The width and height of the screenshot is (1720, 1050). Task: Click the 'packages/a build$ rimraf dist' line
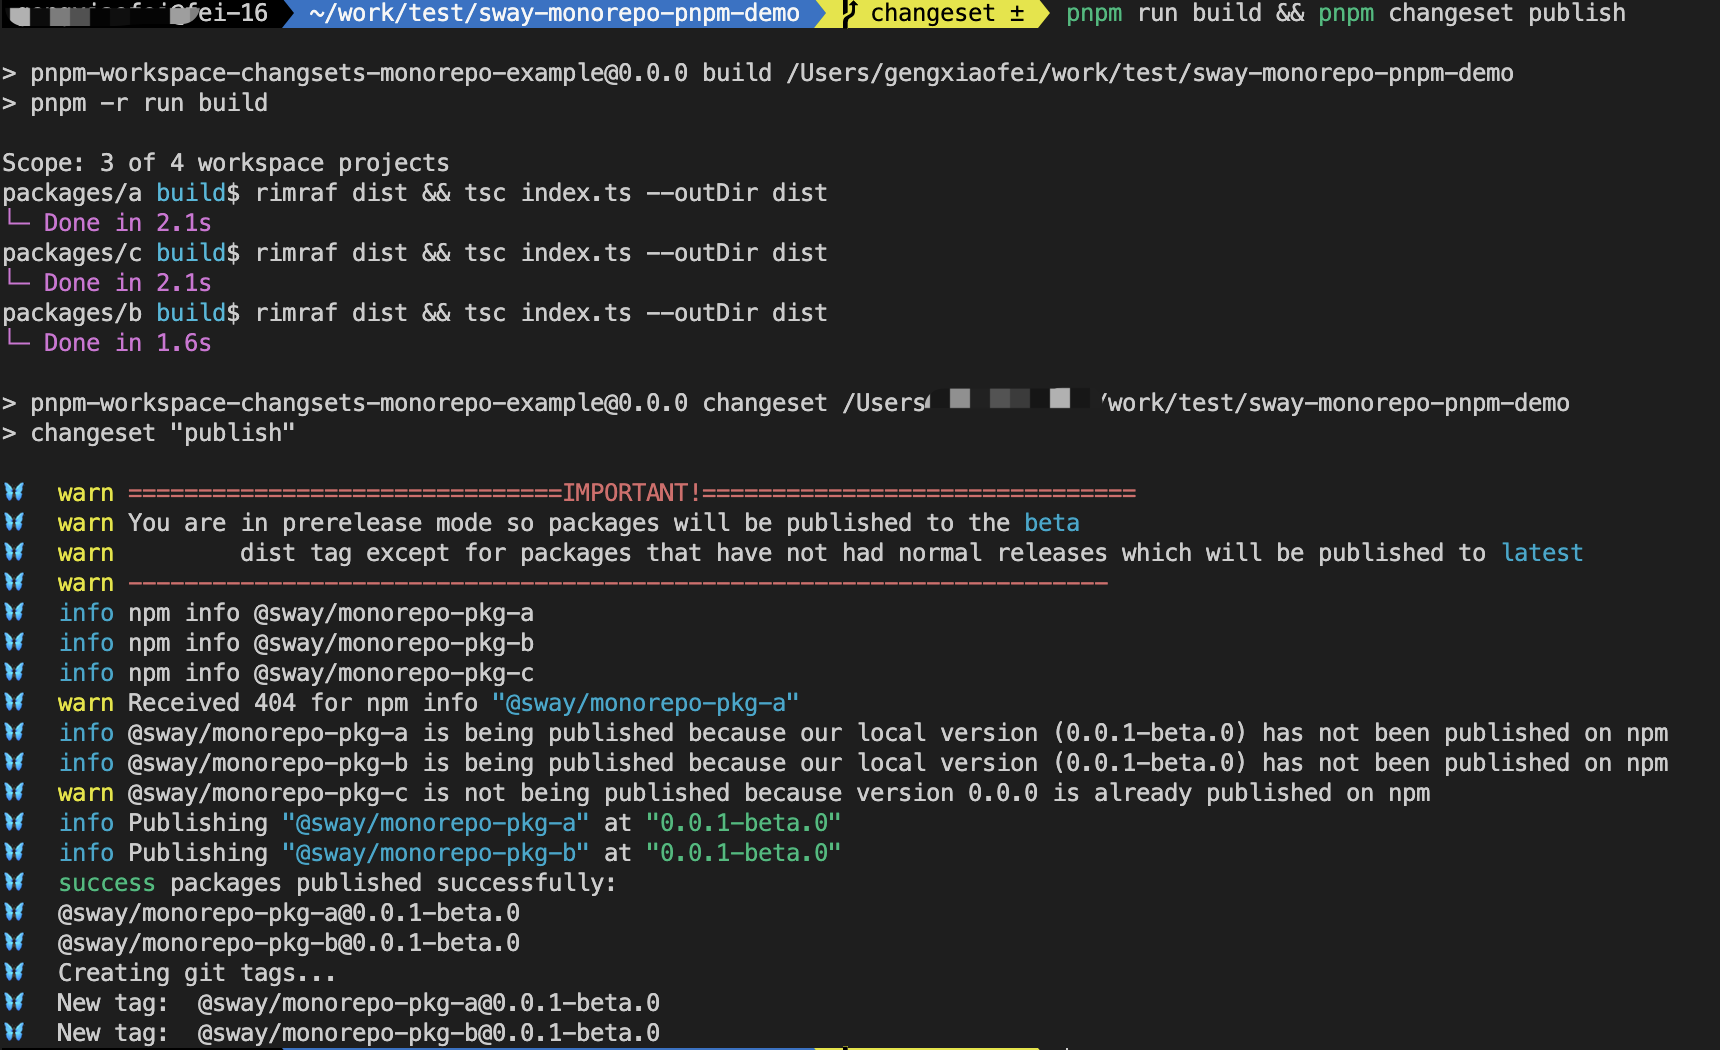pyautogui.click(x=415, y=193)
